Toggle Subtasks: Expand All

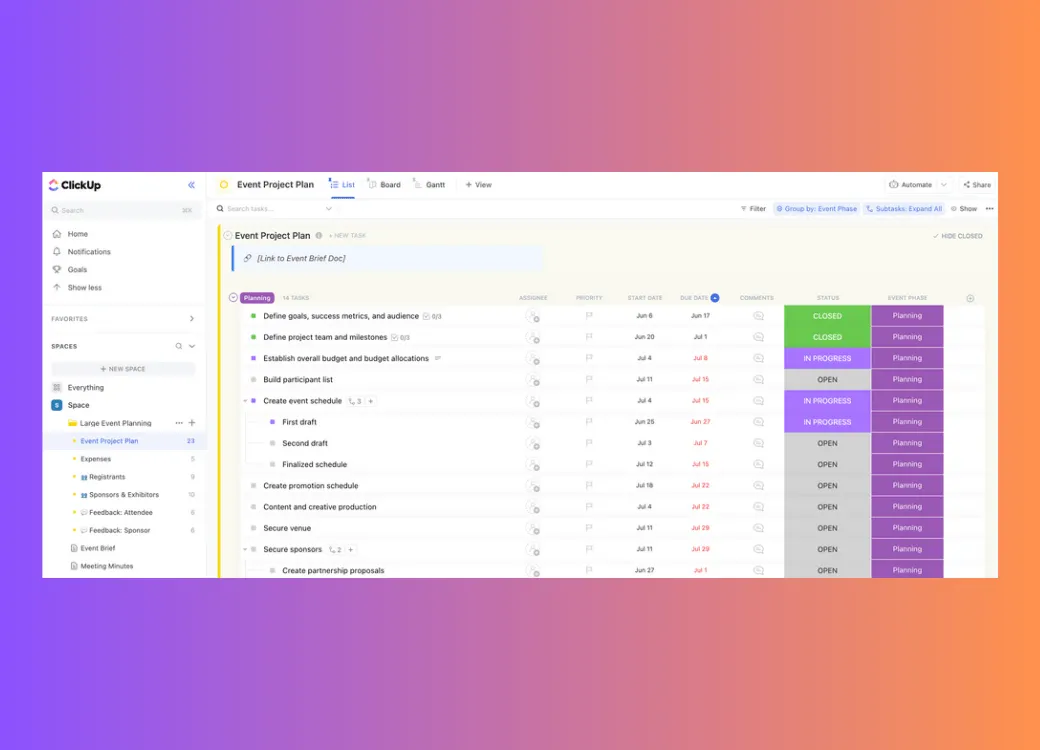[904, 209]
